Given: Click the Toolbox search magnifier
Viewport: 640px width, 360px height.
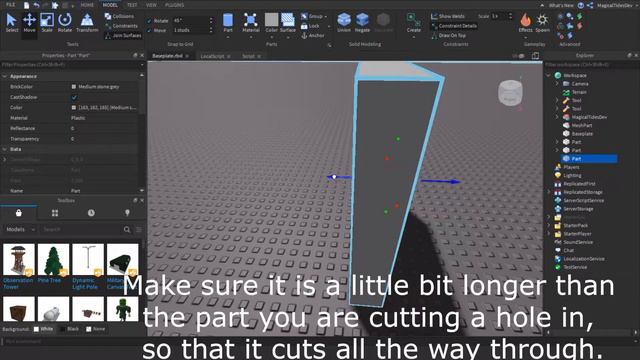Looking at the screenshot, I should coord(127,229).
